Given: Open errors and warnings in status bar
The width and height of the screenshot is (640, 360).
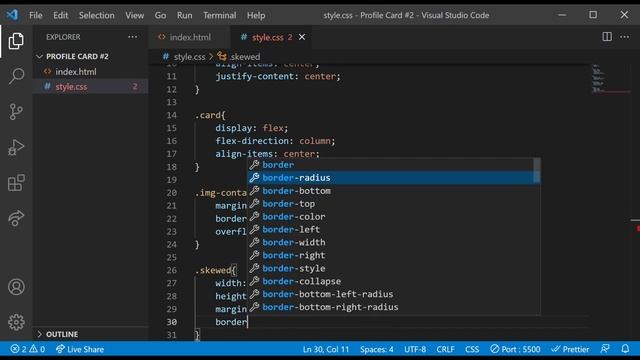Looking at the screenshot, I should coord(28,349).
